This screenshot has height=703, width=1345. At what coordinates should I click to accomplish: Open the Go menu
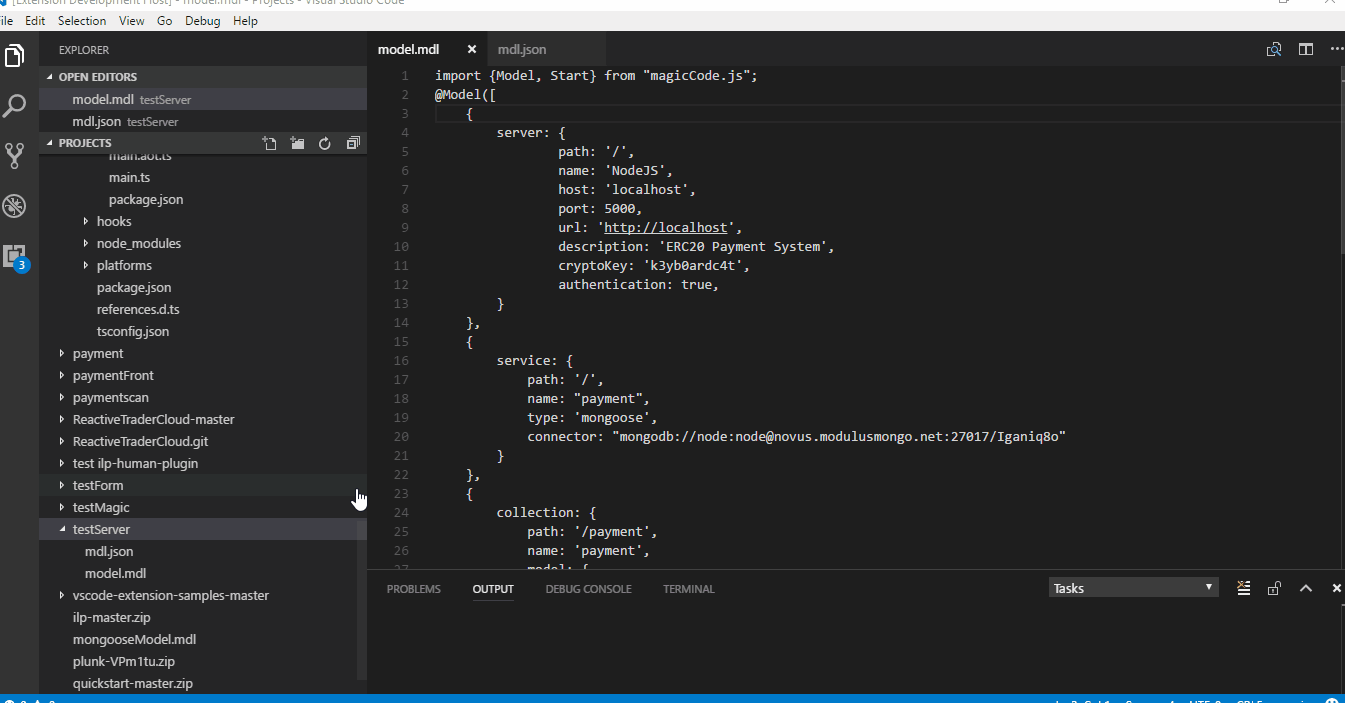tap(164, 20)
